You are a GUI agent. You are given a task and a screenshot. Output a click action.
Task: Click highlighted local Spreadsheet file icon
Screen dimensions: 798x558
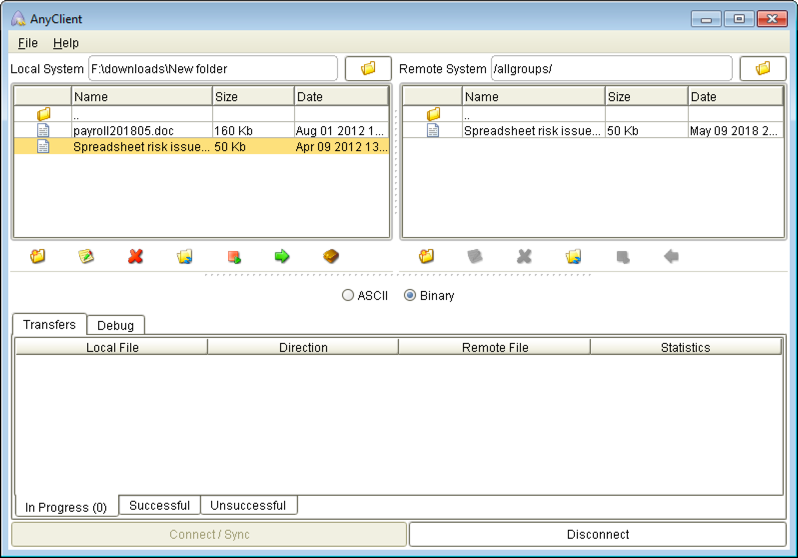43,147
